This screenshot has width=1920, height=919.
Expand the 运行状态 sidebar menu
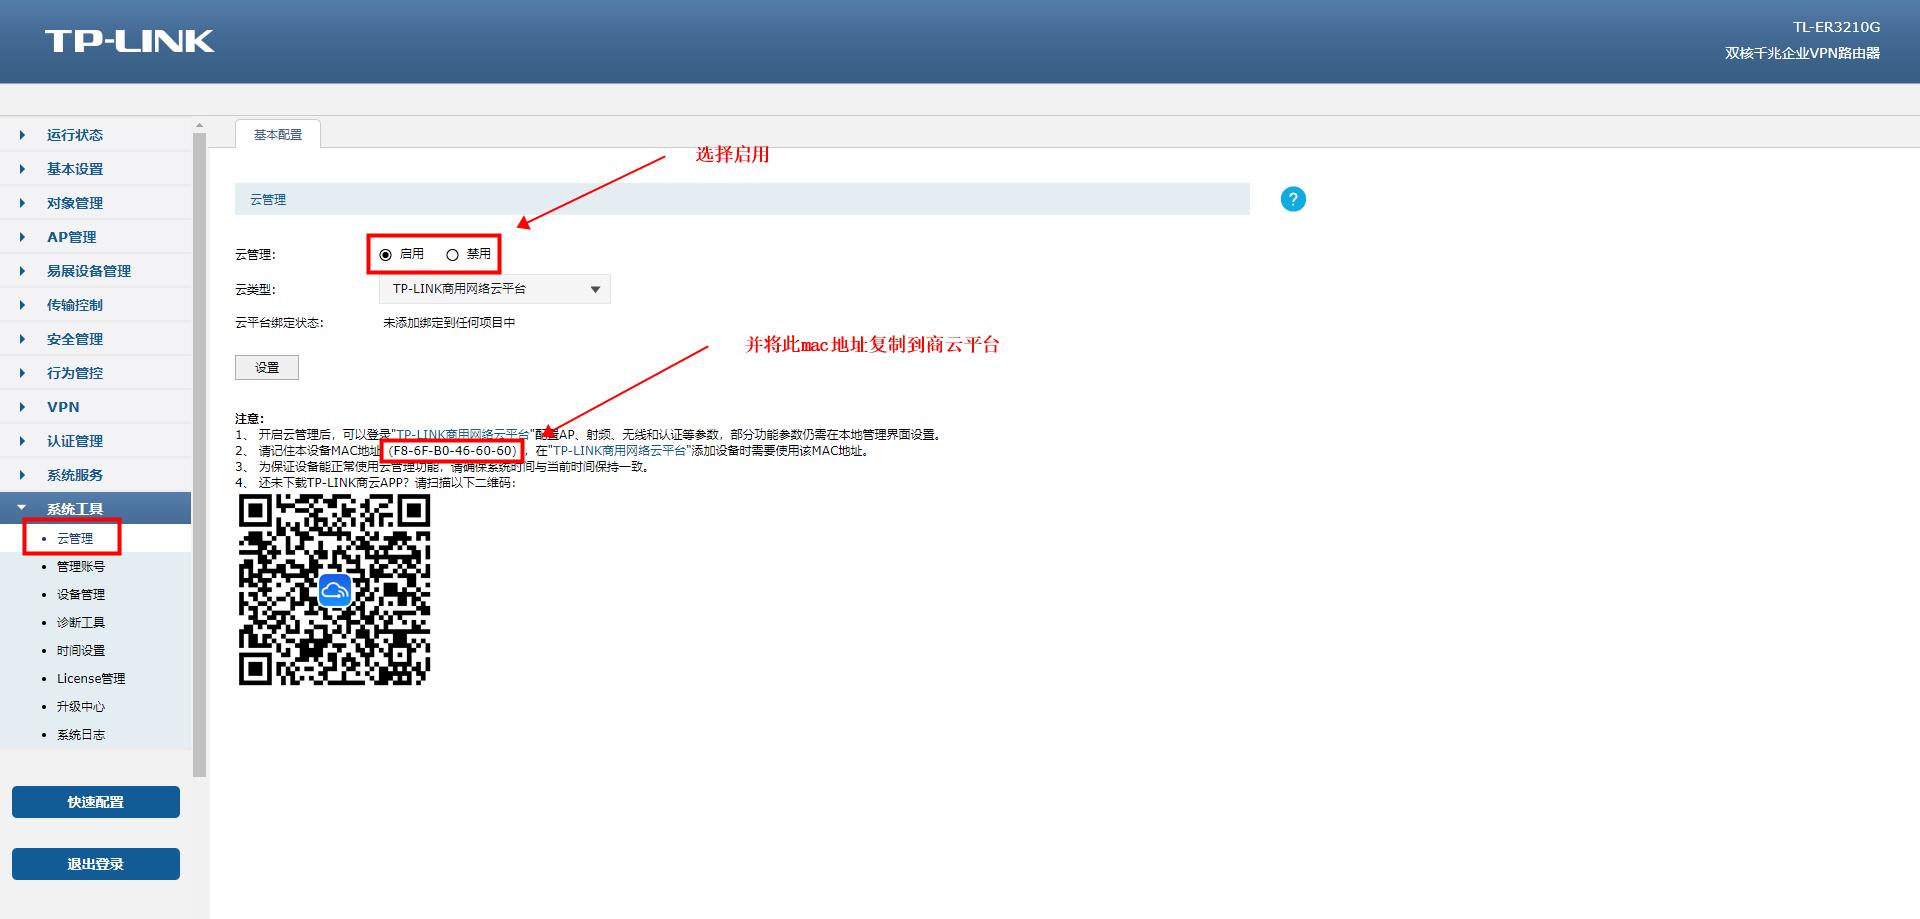pos(95,135)
